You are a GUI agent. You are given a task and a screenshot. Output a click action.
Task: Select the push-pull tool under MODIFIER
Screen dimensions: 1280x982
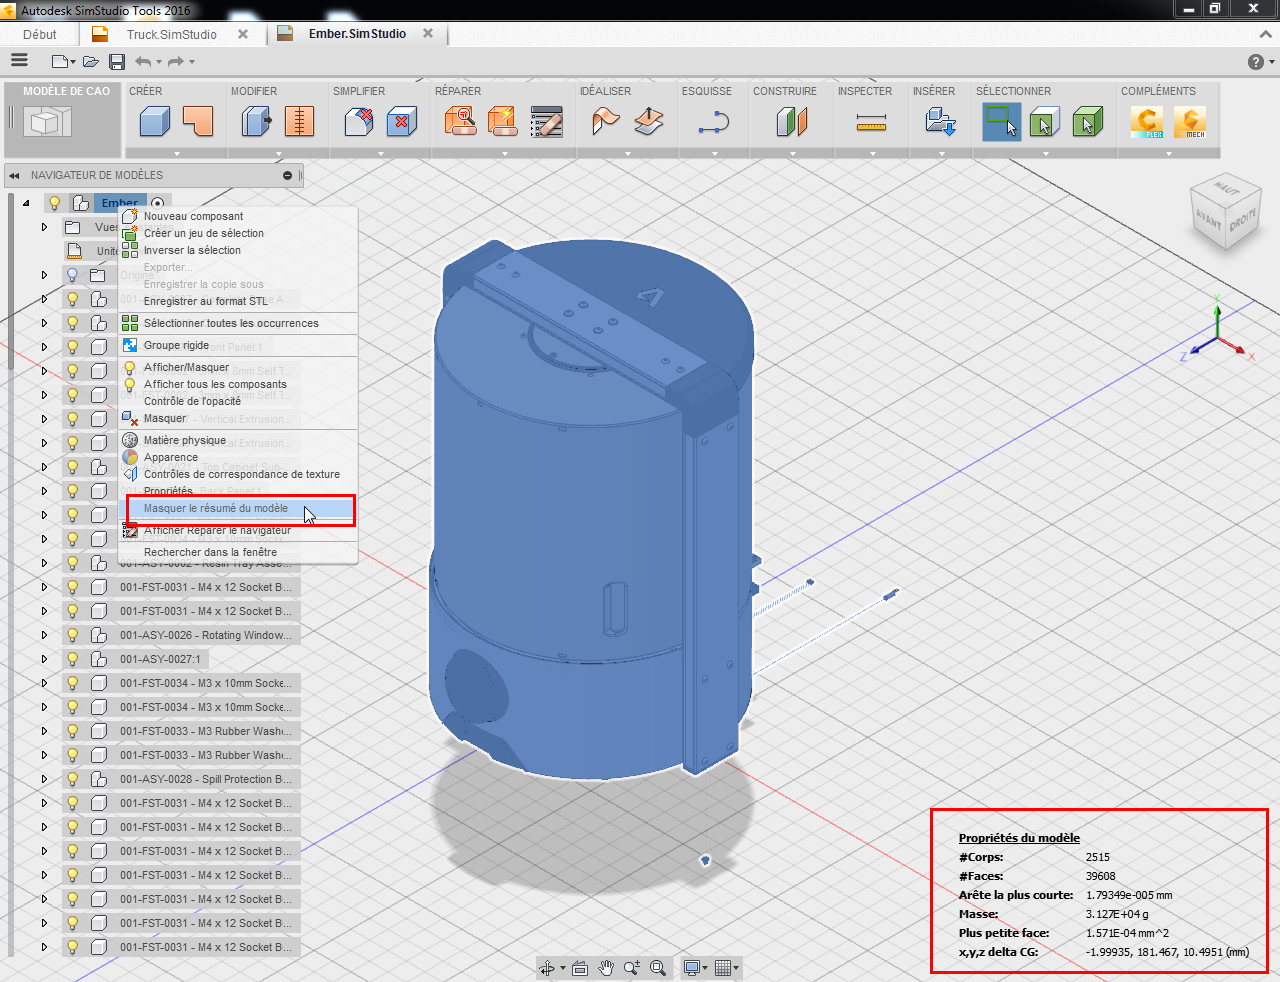(x=256, y=122)
